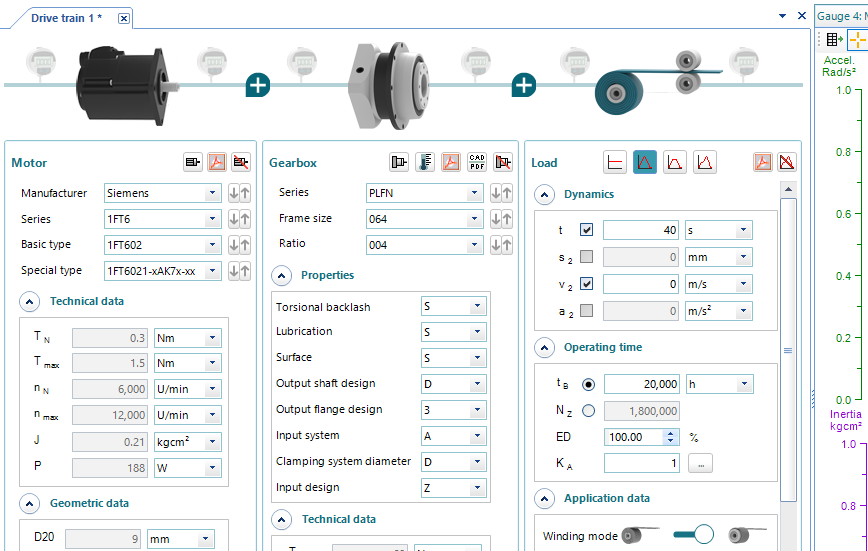Select the highlighted triangular motion profile icon
Image resolution: width=868 pixels, height=551 pixels.
(645, 162)
